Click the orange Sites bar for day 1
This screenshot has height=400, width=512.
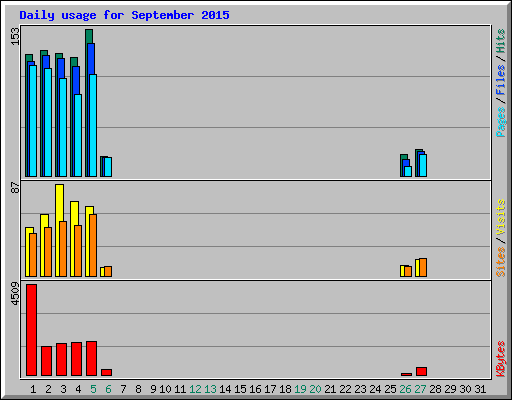tap(33, 255)
